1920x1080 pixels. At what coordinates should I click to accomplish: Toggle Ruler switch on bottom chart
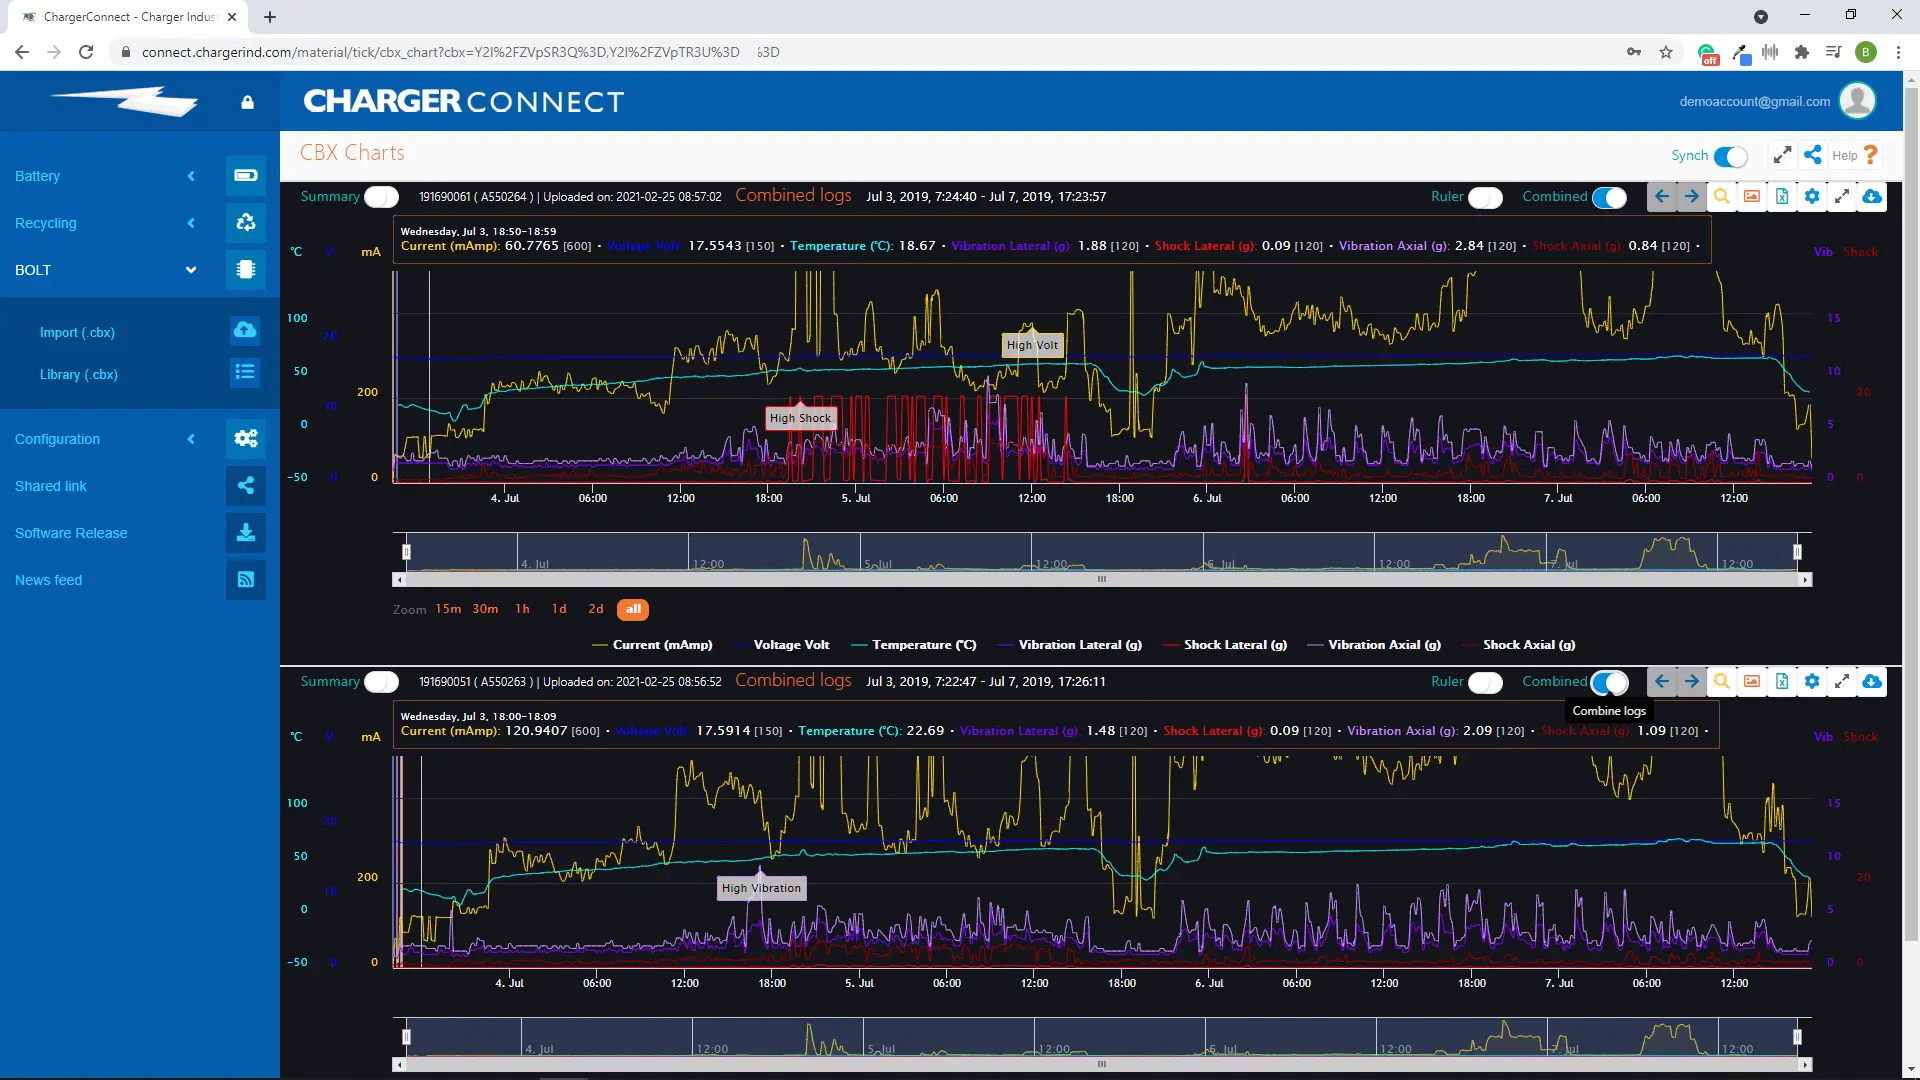point(1485,683)
